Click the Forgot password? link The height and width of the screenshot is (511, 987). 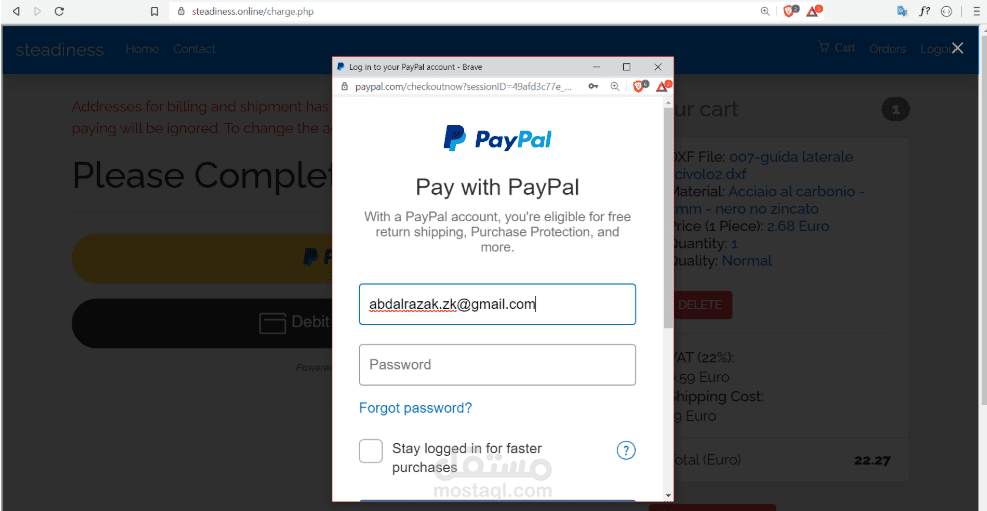[415, 408]
